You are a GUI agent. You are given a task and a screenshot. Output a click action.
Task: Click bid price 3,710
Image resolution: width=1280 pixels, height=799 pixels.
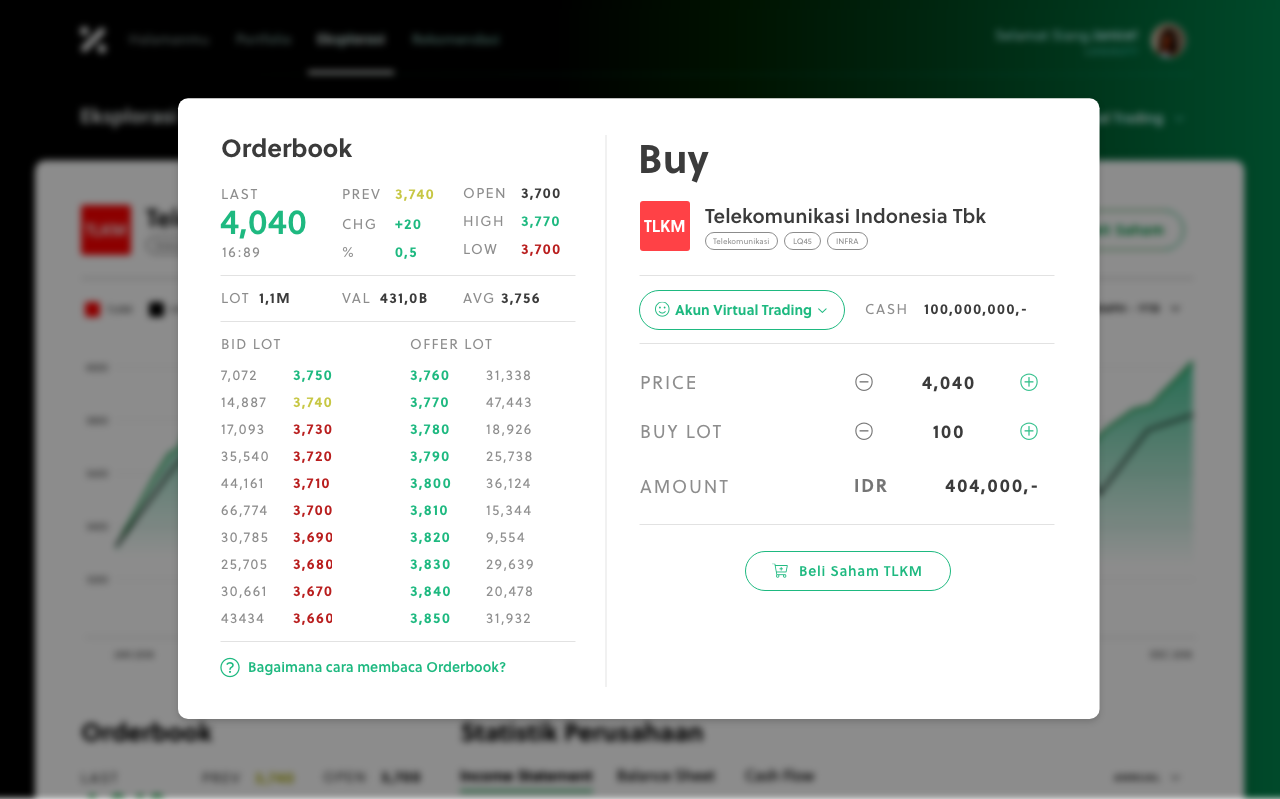pos(311,484)
